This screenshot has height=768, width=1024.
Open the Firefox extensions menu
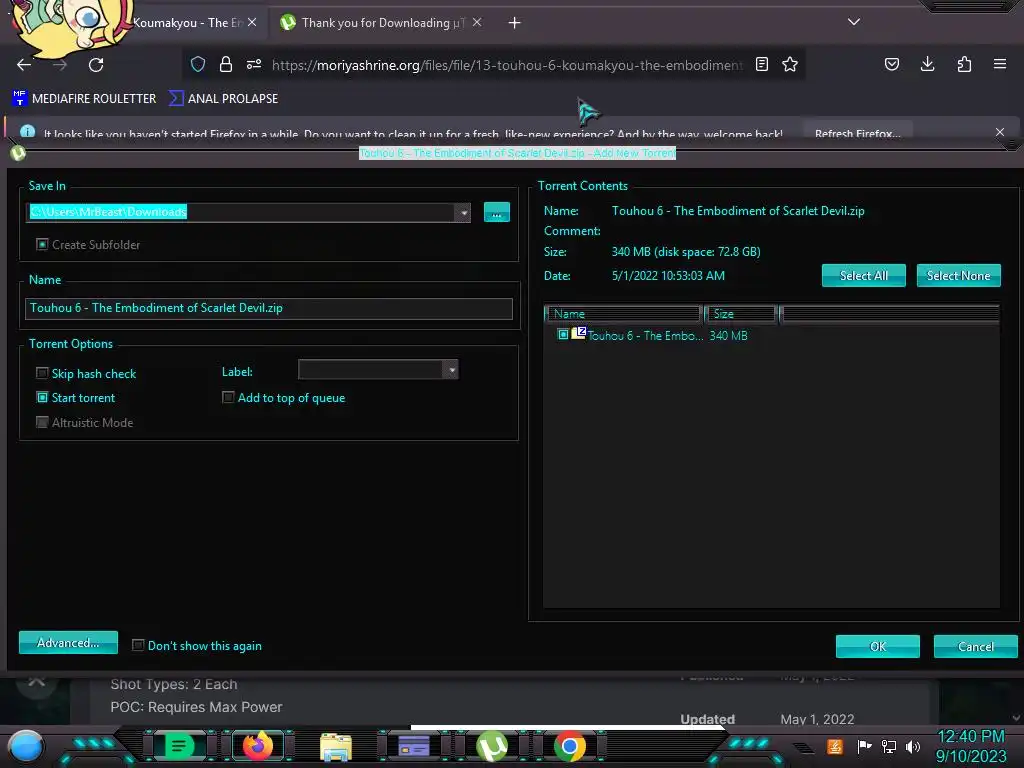click(964, 64)
